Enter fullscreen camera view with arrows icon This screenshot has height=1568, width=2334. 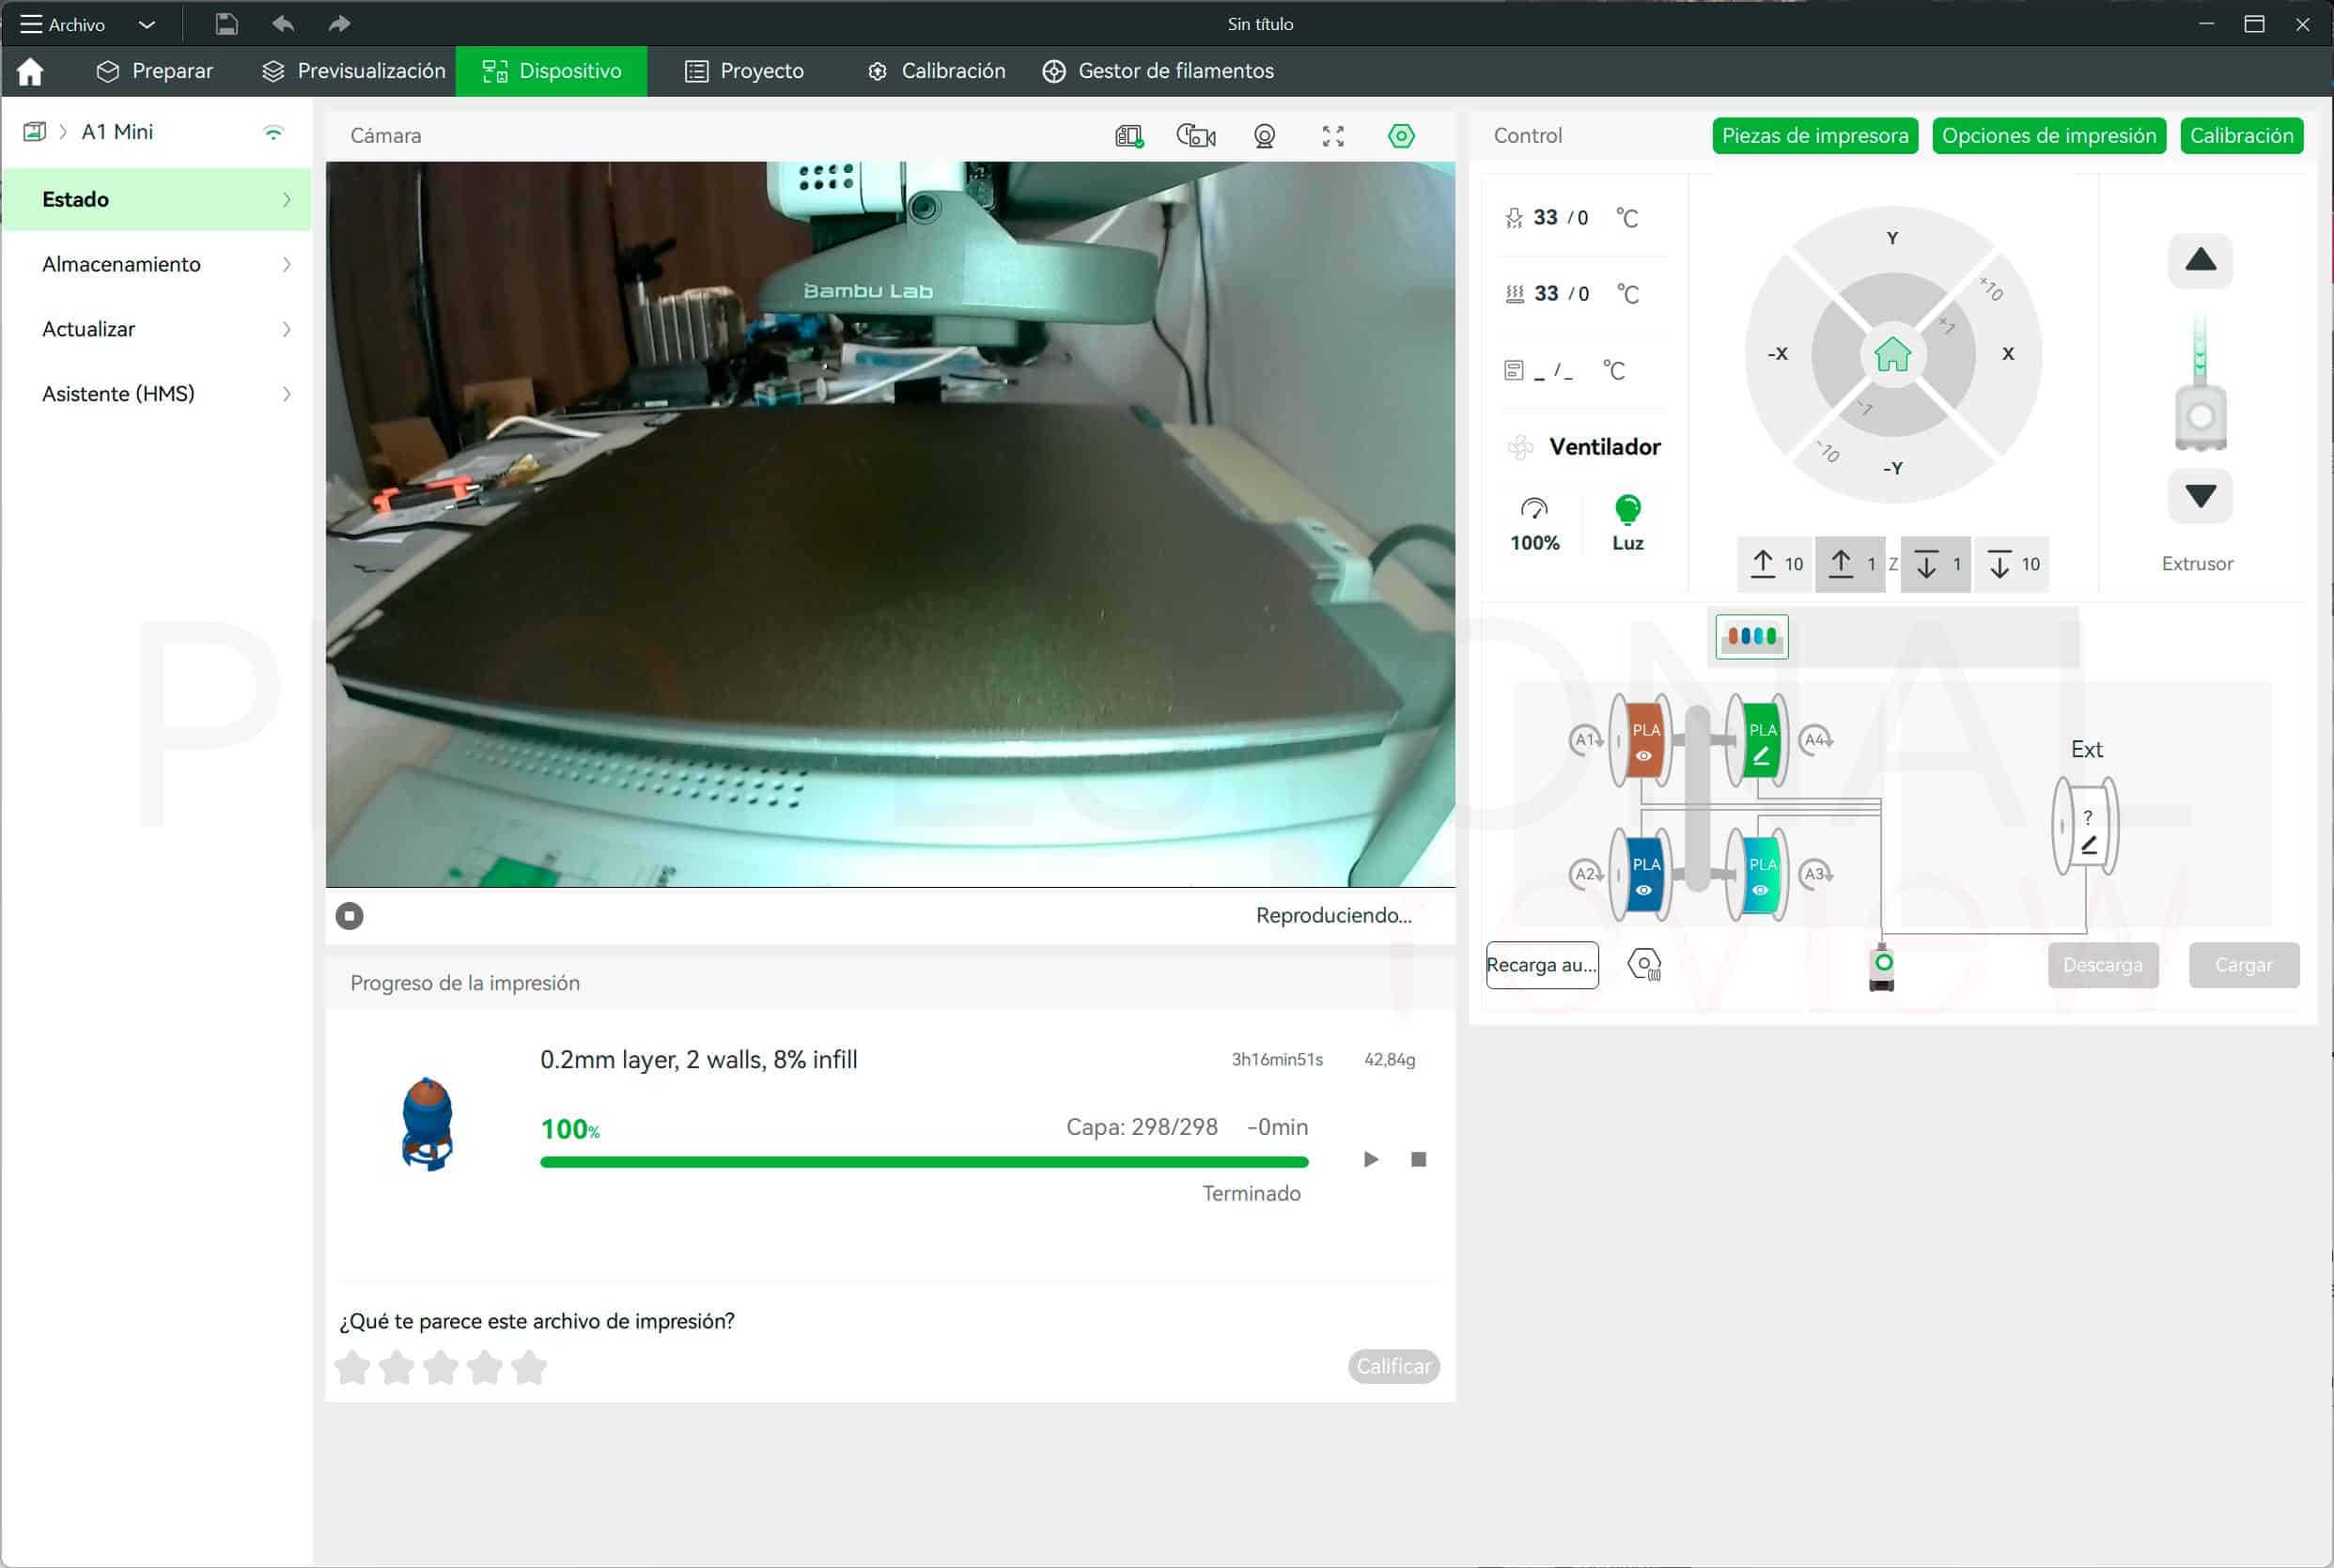click(1333, 136)
